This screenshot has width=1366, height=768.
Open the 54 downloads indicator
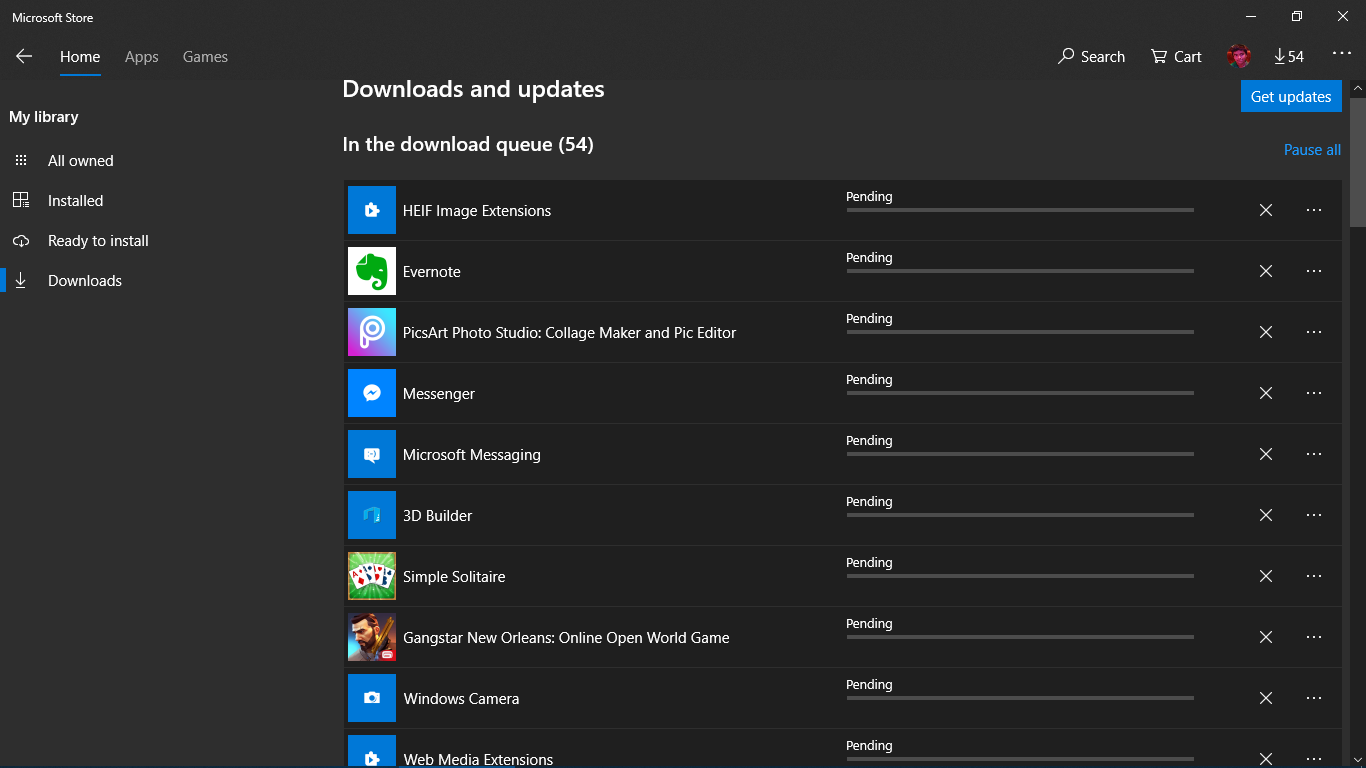point(1289,57)
